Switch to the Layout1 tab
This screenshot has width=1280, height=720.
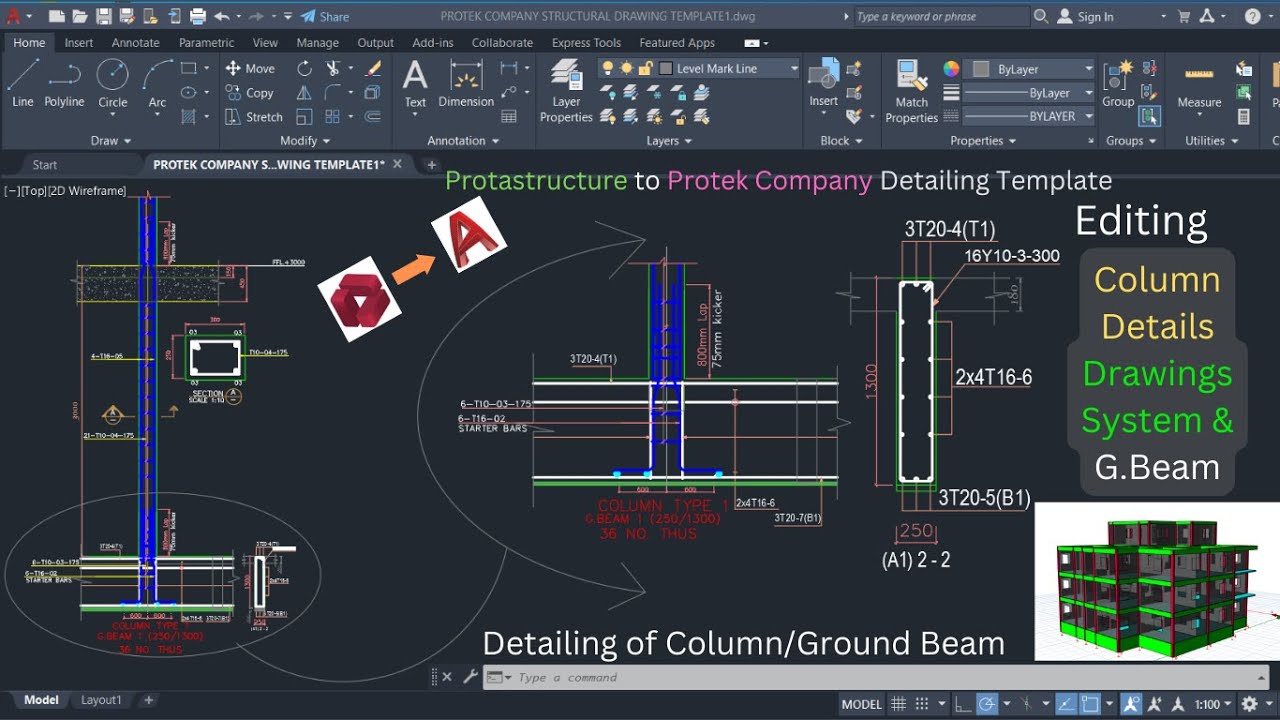click(101, 700)
